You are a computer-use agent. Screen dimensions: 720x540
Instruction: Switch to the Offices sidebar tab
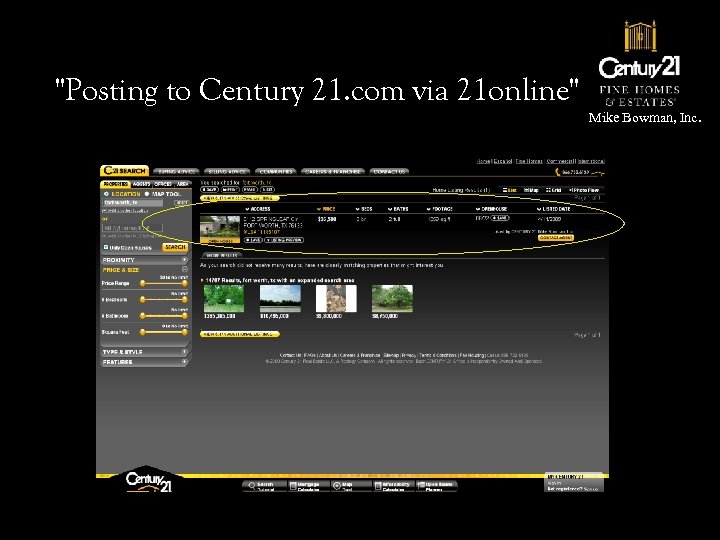[163, 184]
